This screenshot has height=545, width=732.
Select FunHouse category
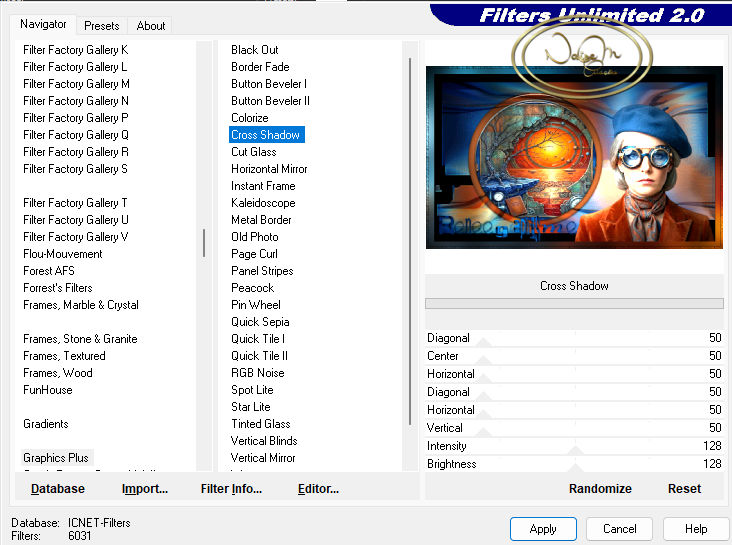pos(48,390)
